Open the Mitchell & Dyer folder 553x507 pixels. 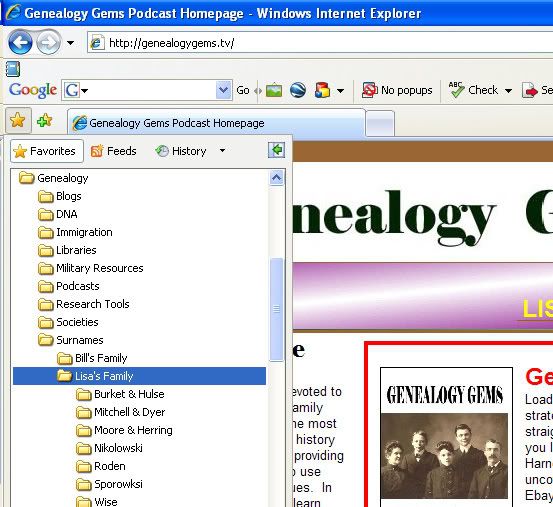click(x=121, y=412)
